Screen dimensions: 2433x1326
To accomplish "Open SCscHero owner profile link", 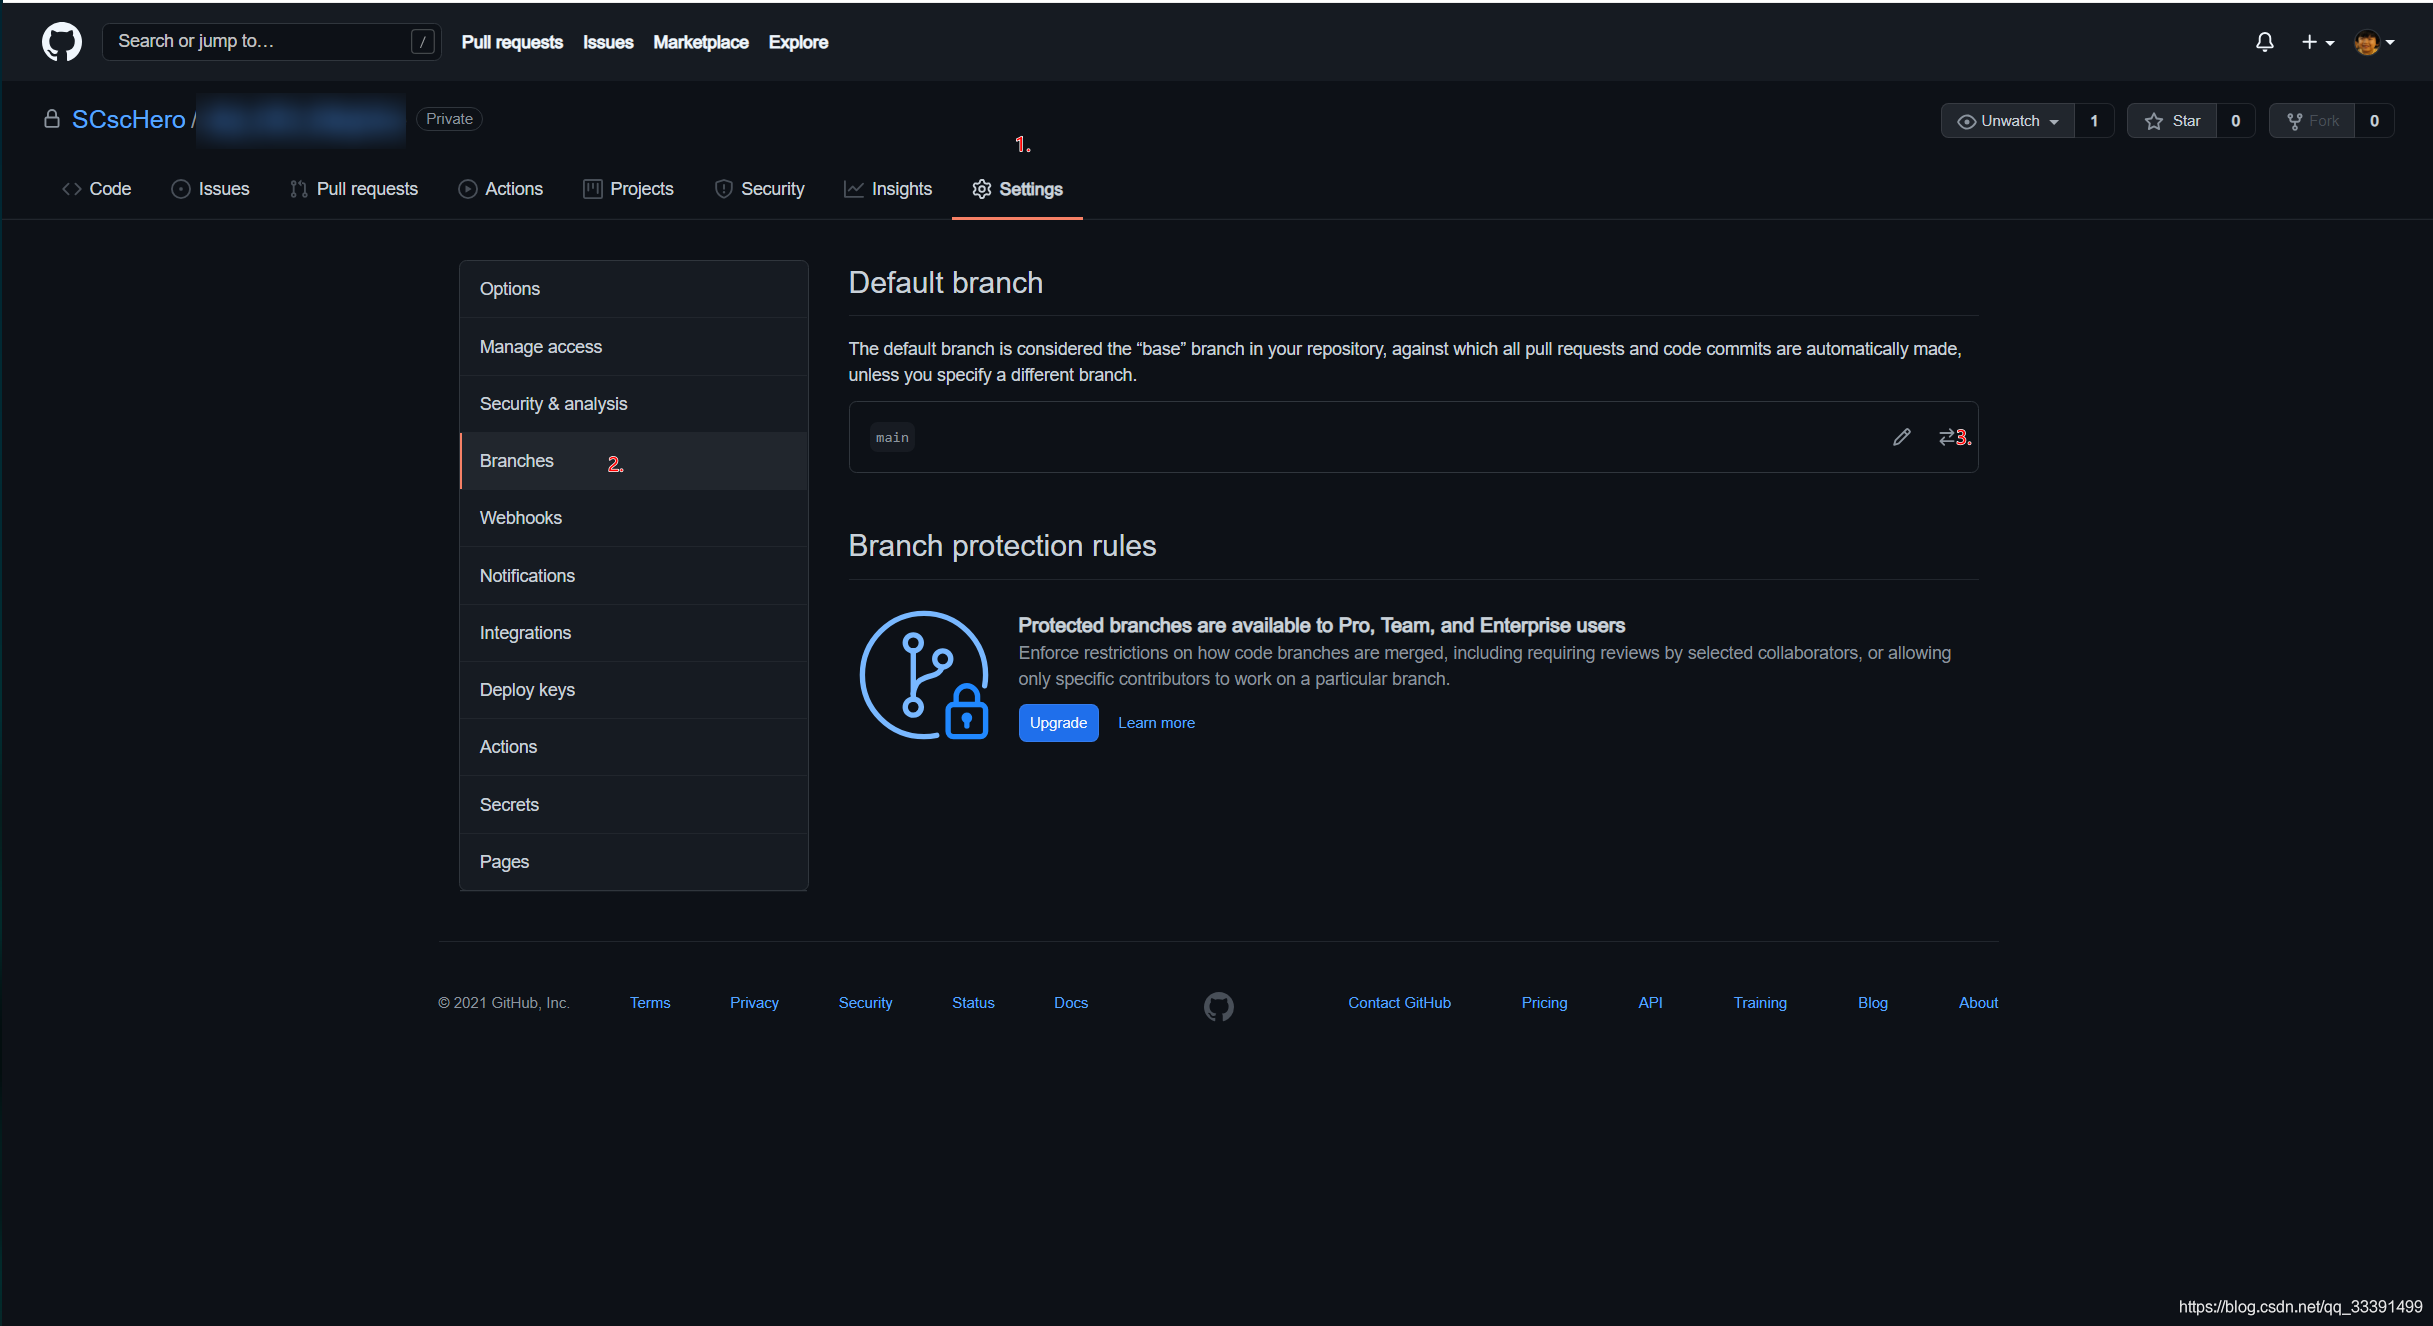I will click(129, 119).
